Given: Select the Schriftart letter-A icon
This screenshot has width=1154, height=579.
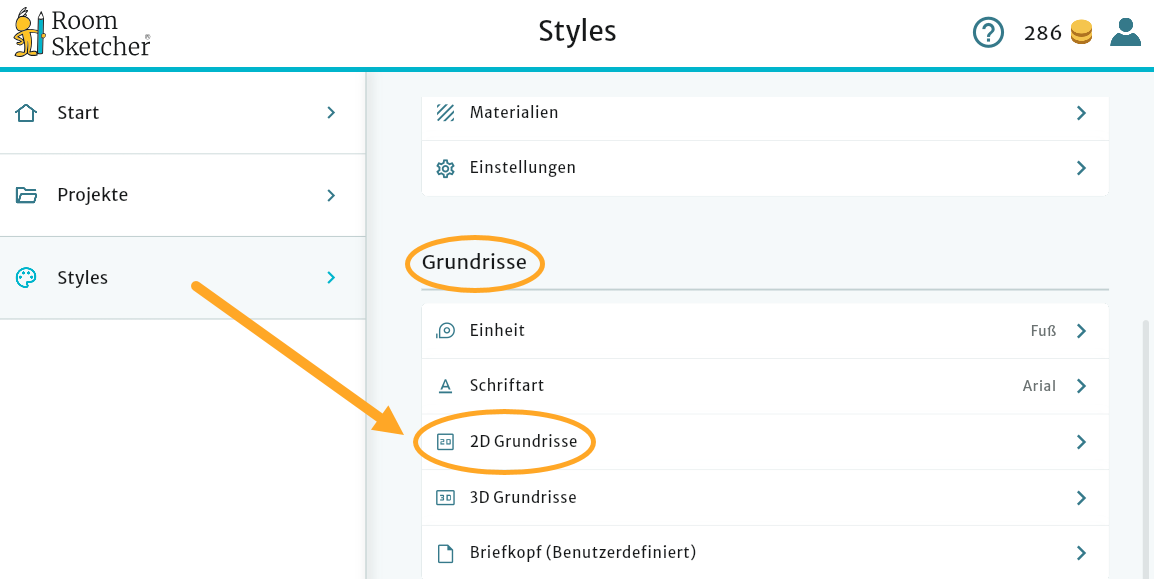Looking at the screenshot, I should (x=445, y=385).
